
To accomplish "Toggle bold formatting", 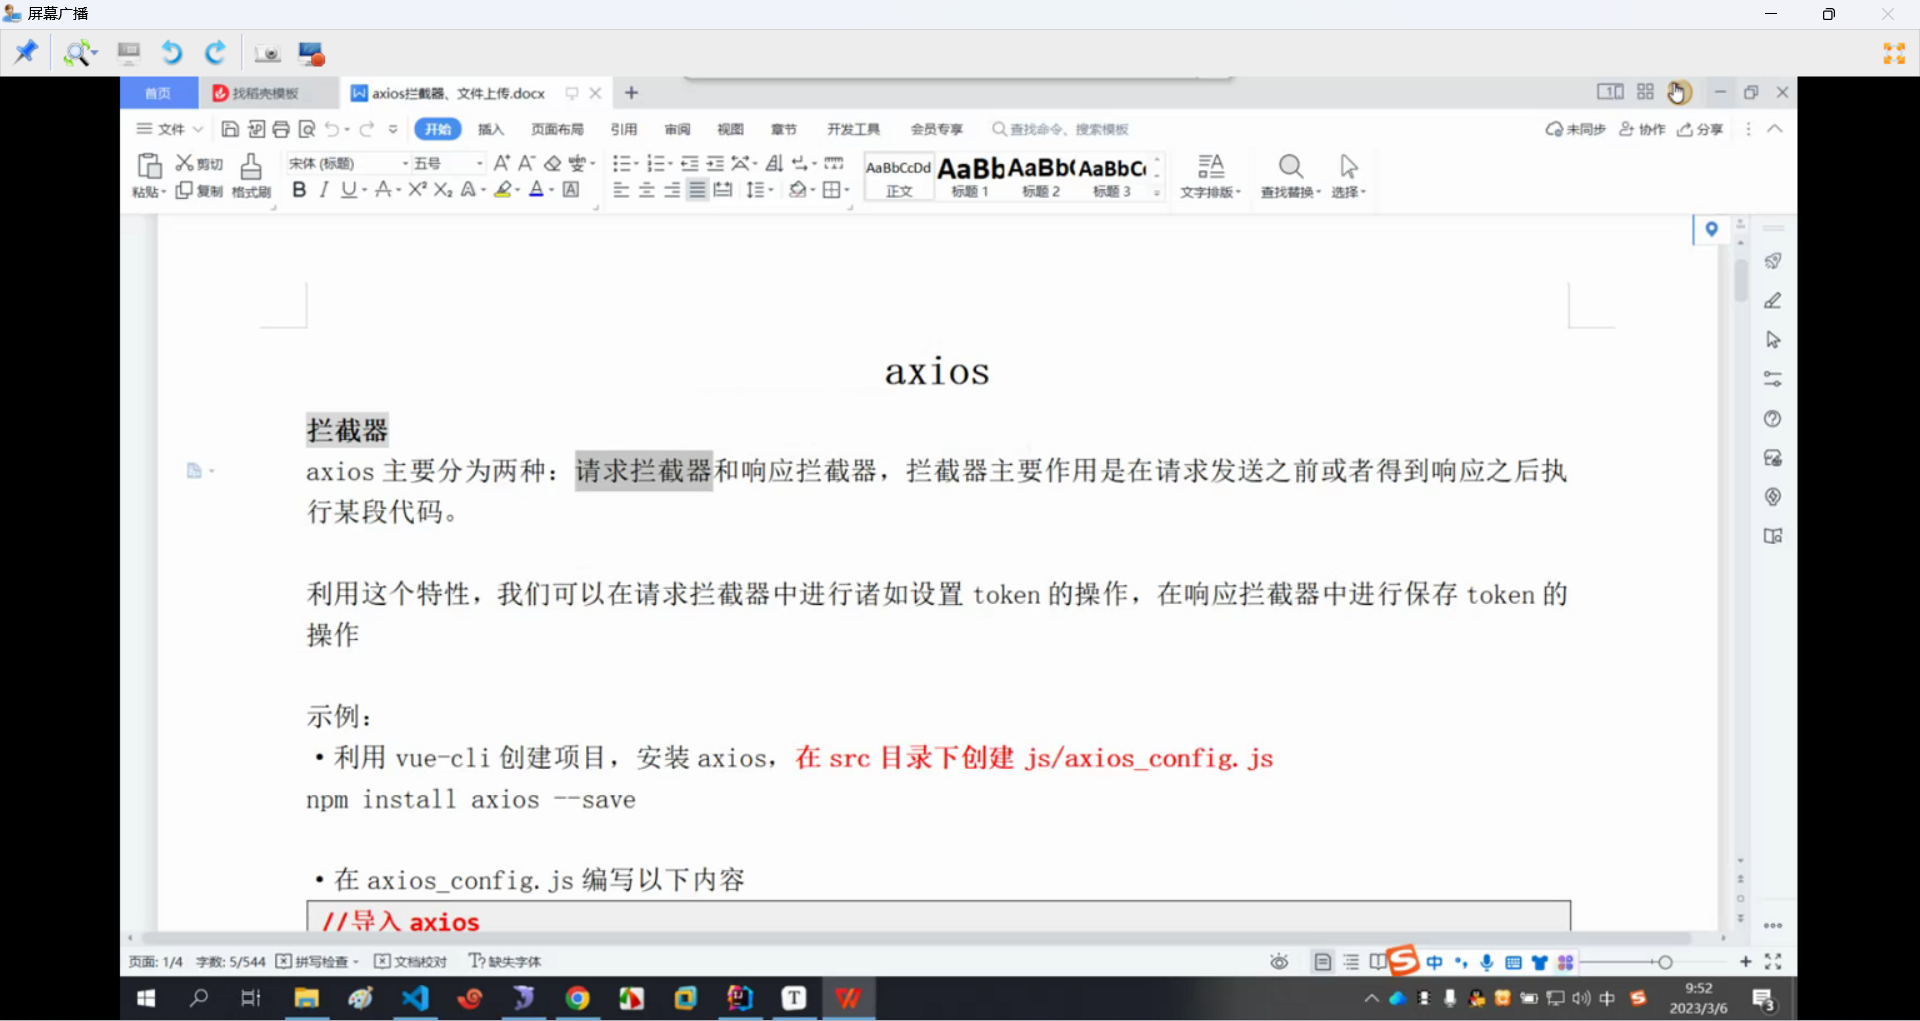I will coord(299,190).
